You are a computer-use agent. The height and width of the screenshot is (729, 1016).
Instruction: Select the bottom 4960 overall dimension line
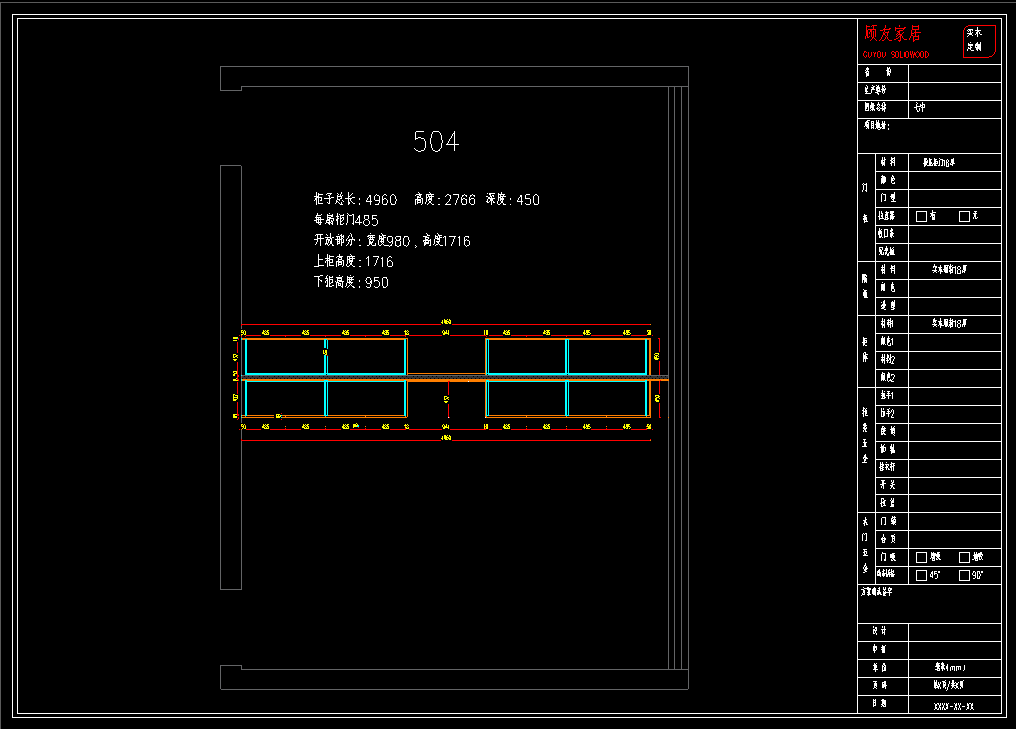[x=446, y=437]
